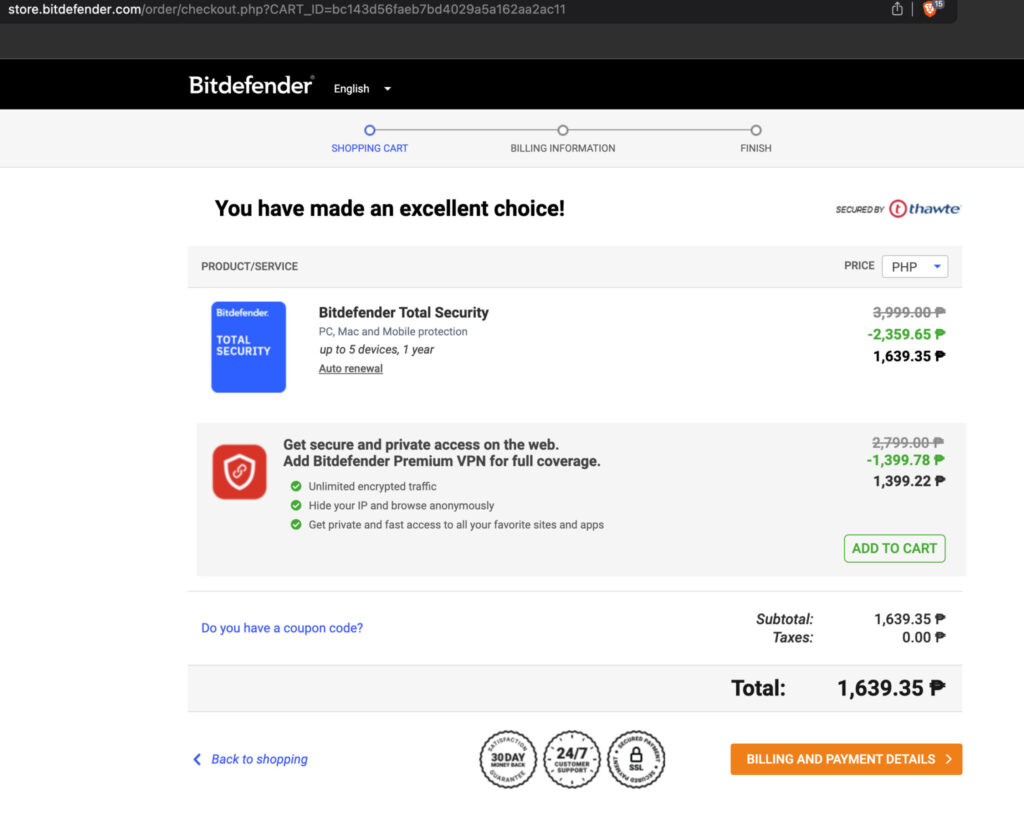The height and width of the screenshot is (831, 1024).
Task: Click 'Do you have a coupon code?' link
Action: [282, 628]
